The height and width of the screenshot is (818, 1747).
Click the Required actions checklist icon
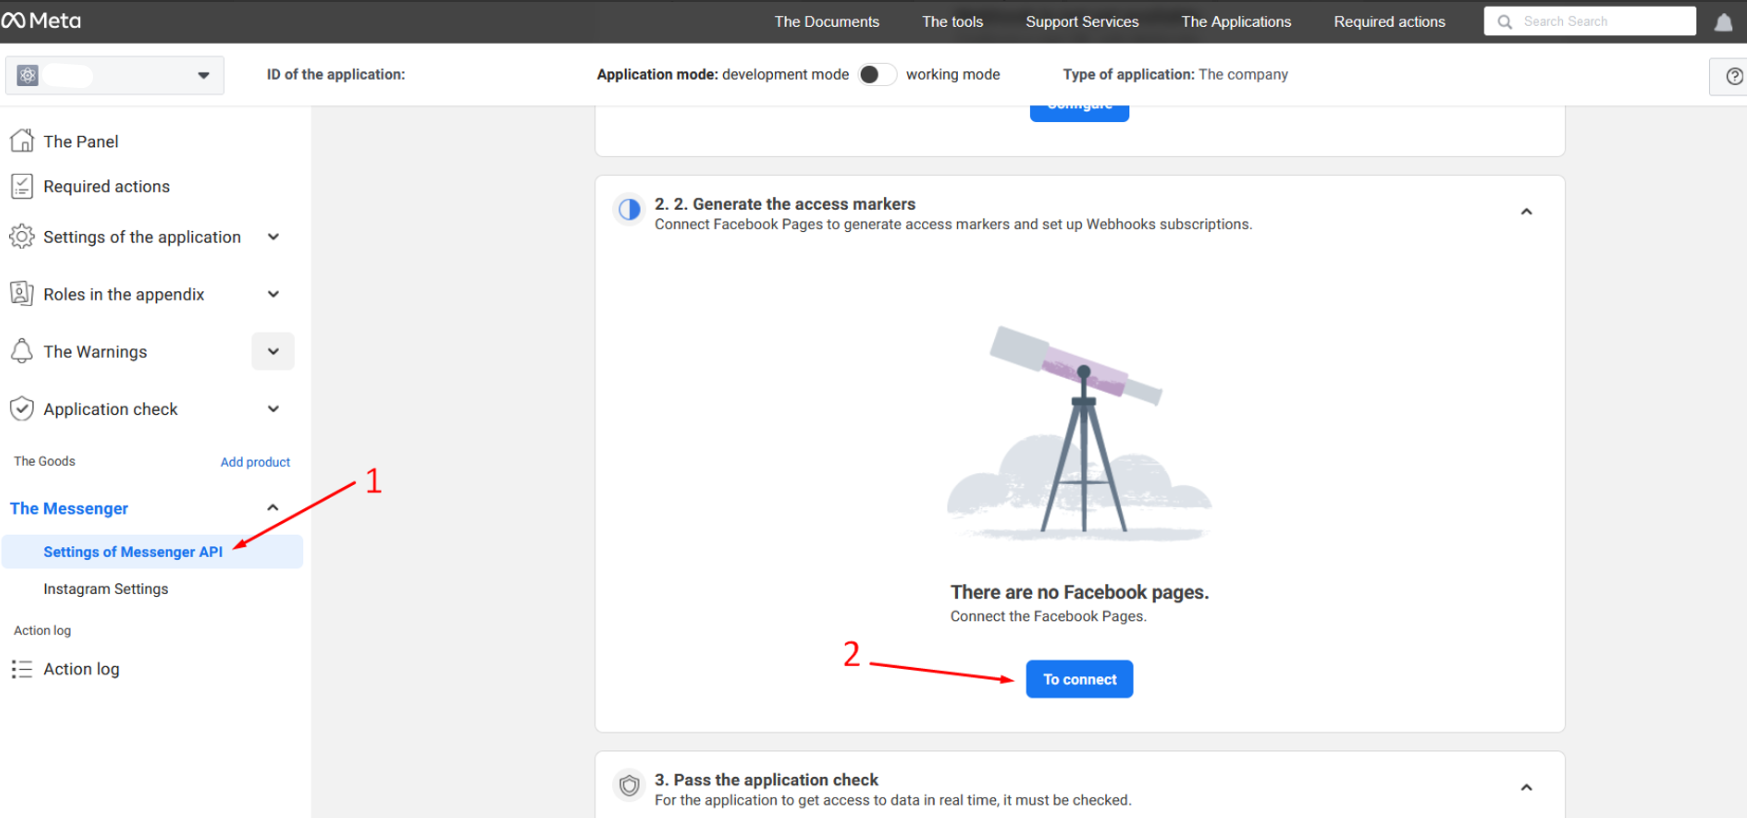[22, 186]
